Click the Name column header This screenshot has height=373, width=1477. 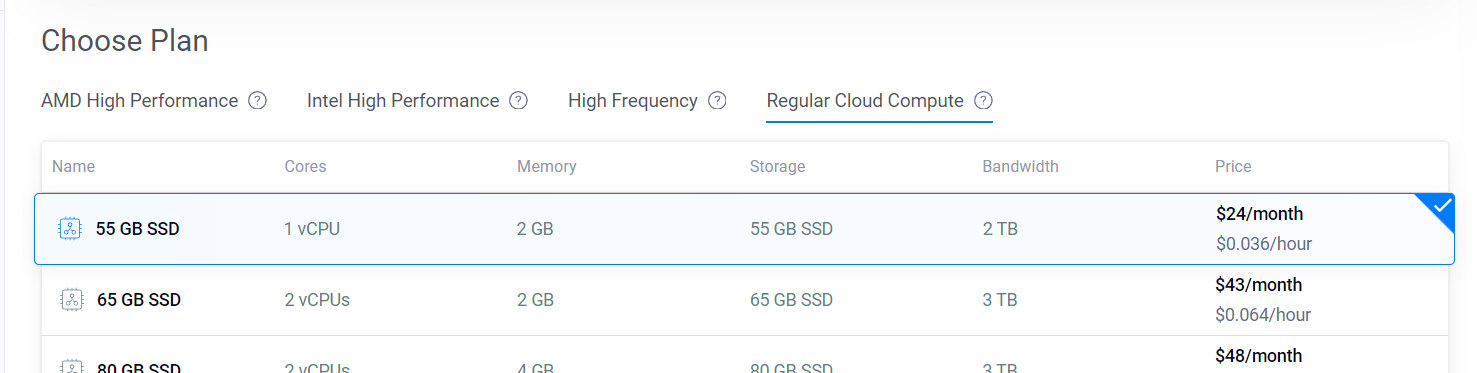pyautogui.click(x=73, y=166)
